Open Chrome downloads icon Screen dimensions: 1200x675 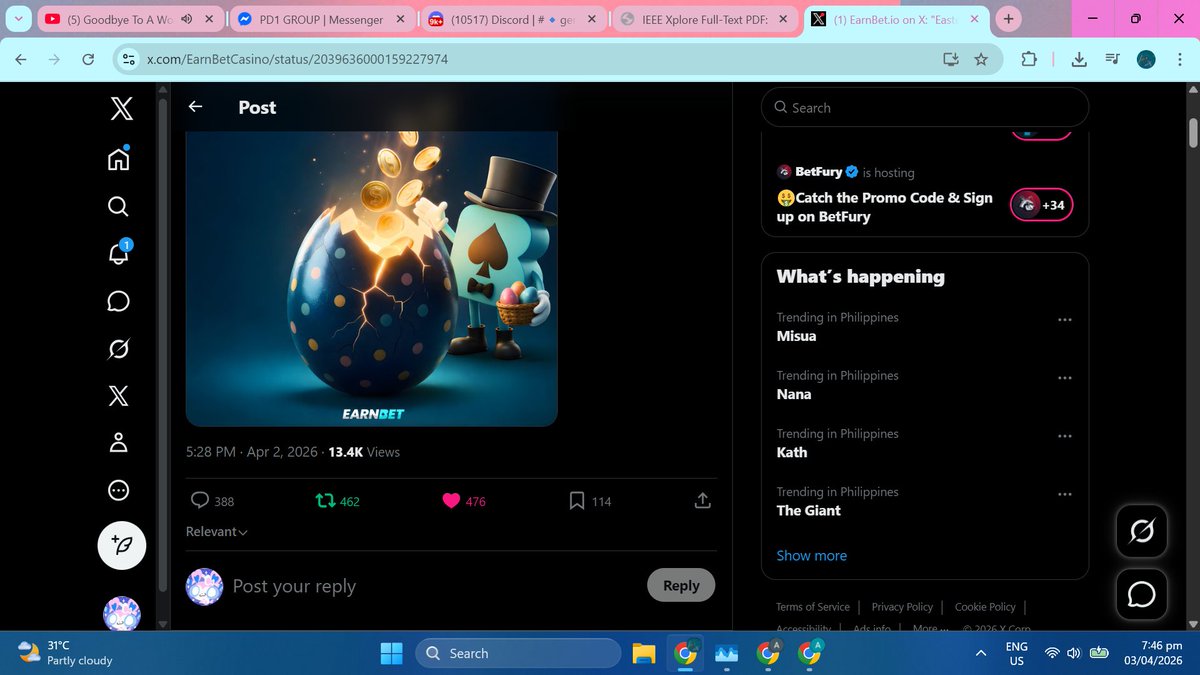click(x=1079, y=60)
